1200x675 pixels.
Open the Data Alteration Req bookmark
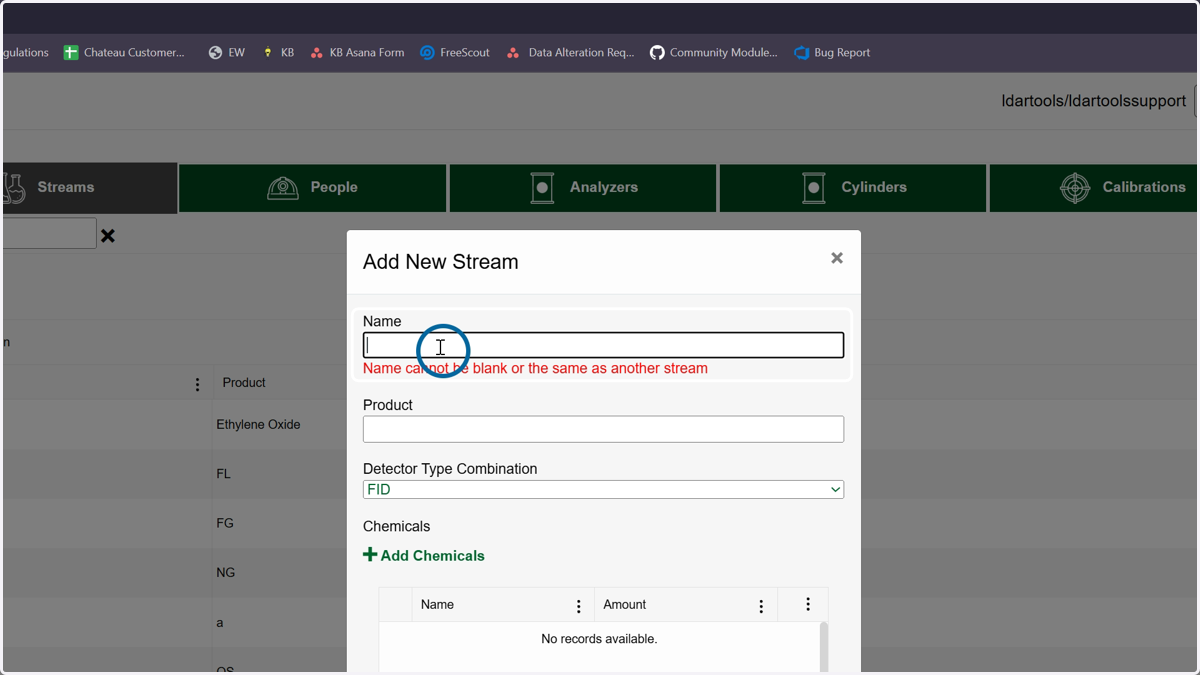click(570, 53)
